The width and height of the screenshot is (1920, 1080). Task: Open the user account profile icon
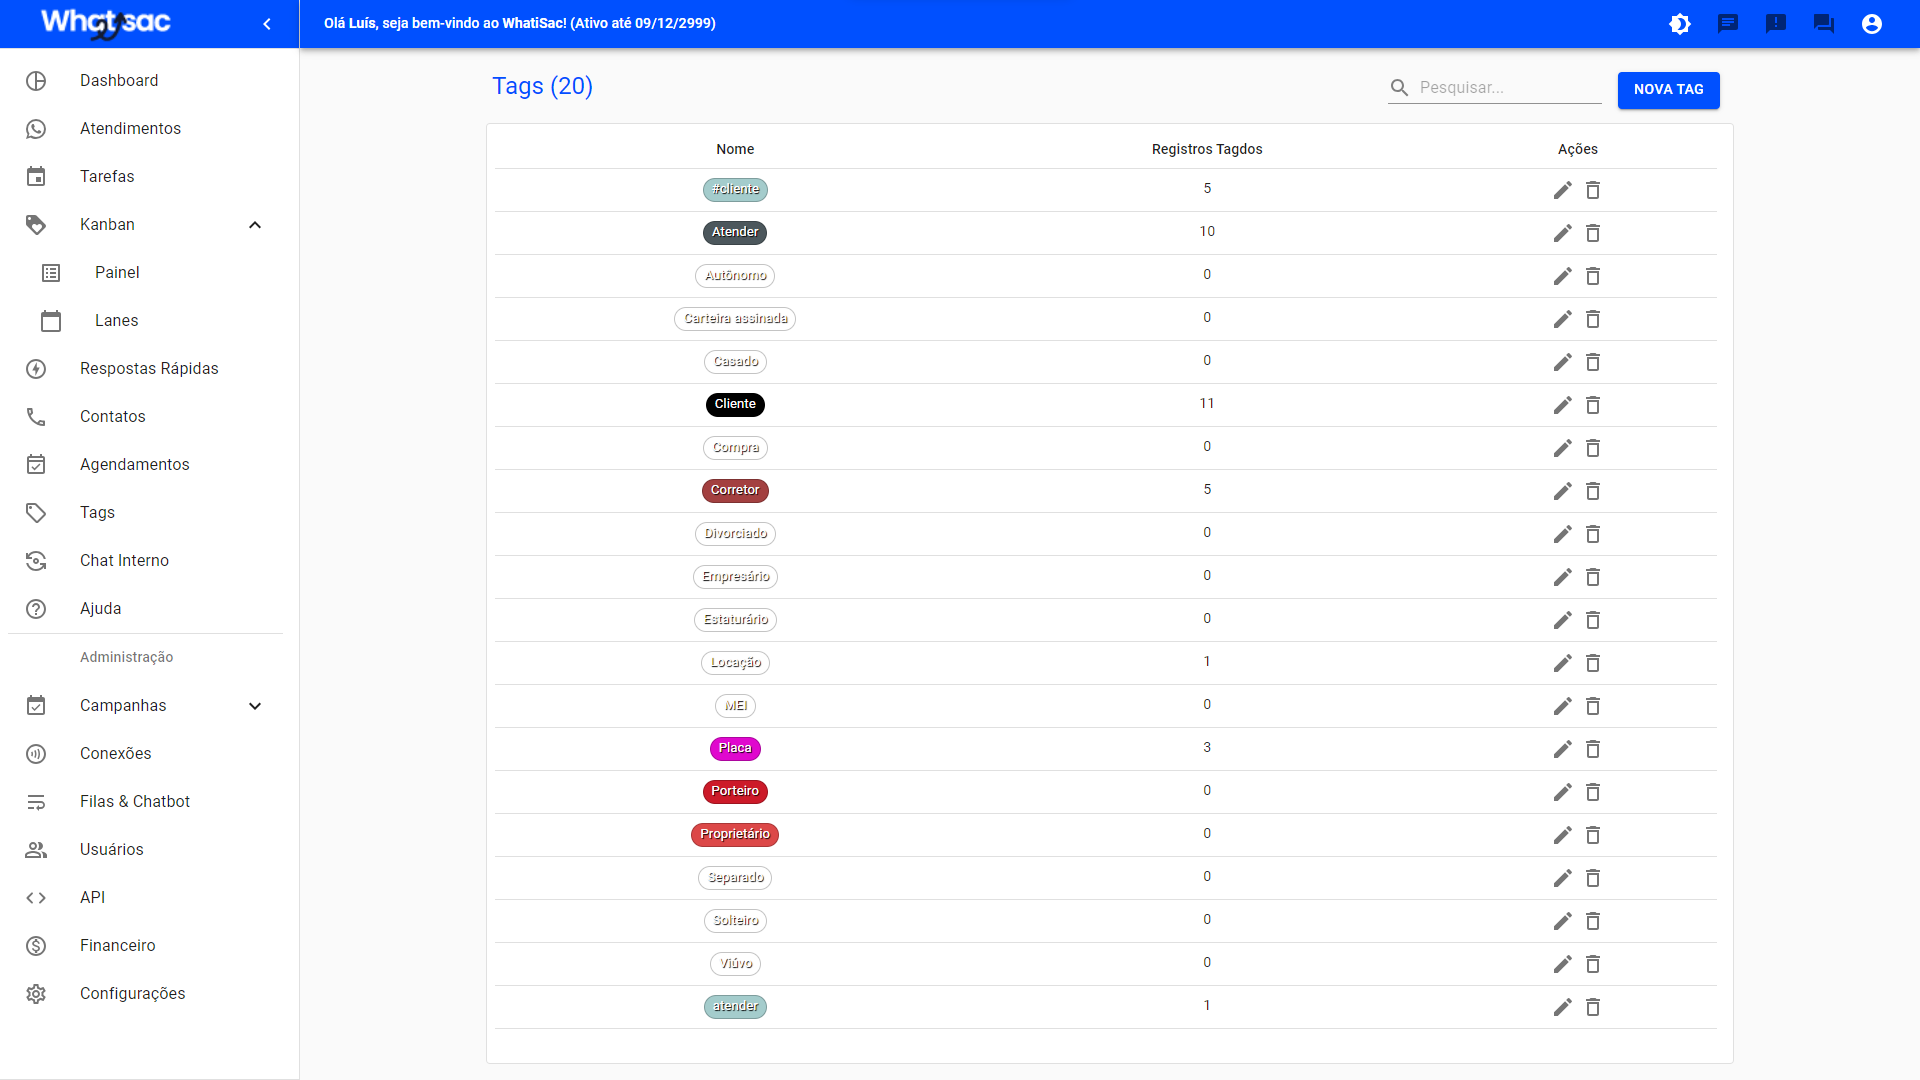coord(1872,24)
